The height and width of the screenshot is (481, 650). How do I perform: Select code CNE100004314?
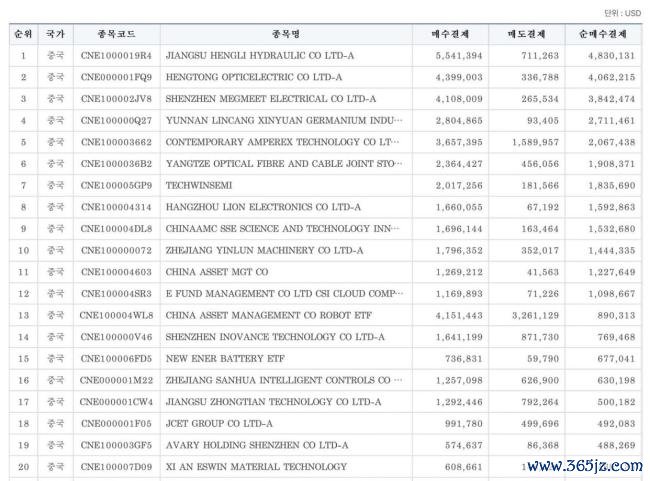pyautogui.click(x=116, y=207)
